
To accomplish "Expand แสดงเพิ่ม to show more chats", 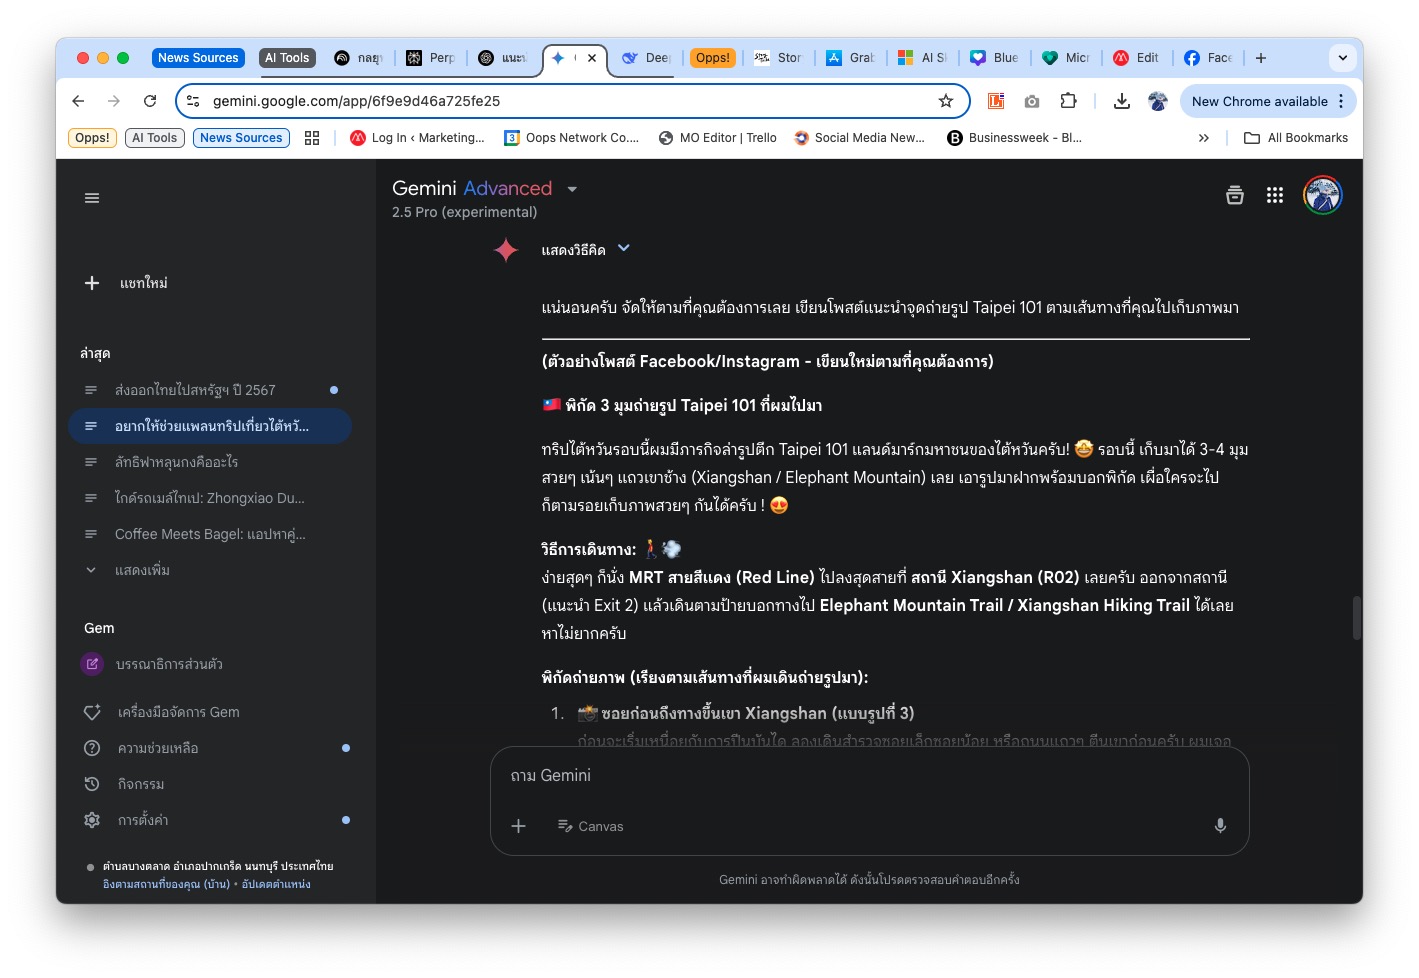I will pos(142,570).
